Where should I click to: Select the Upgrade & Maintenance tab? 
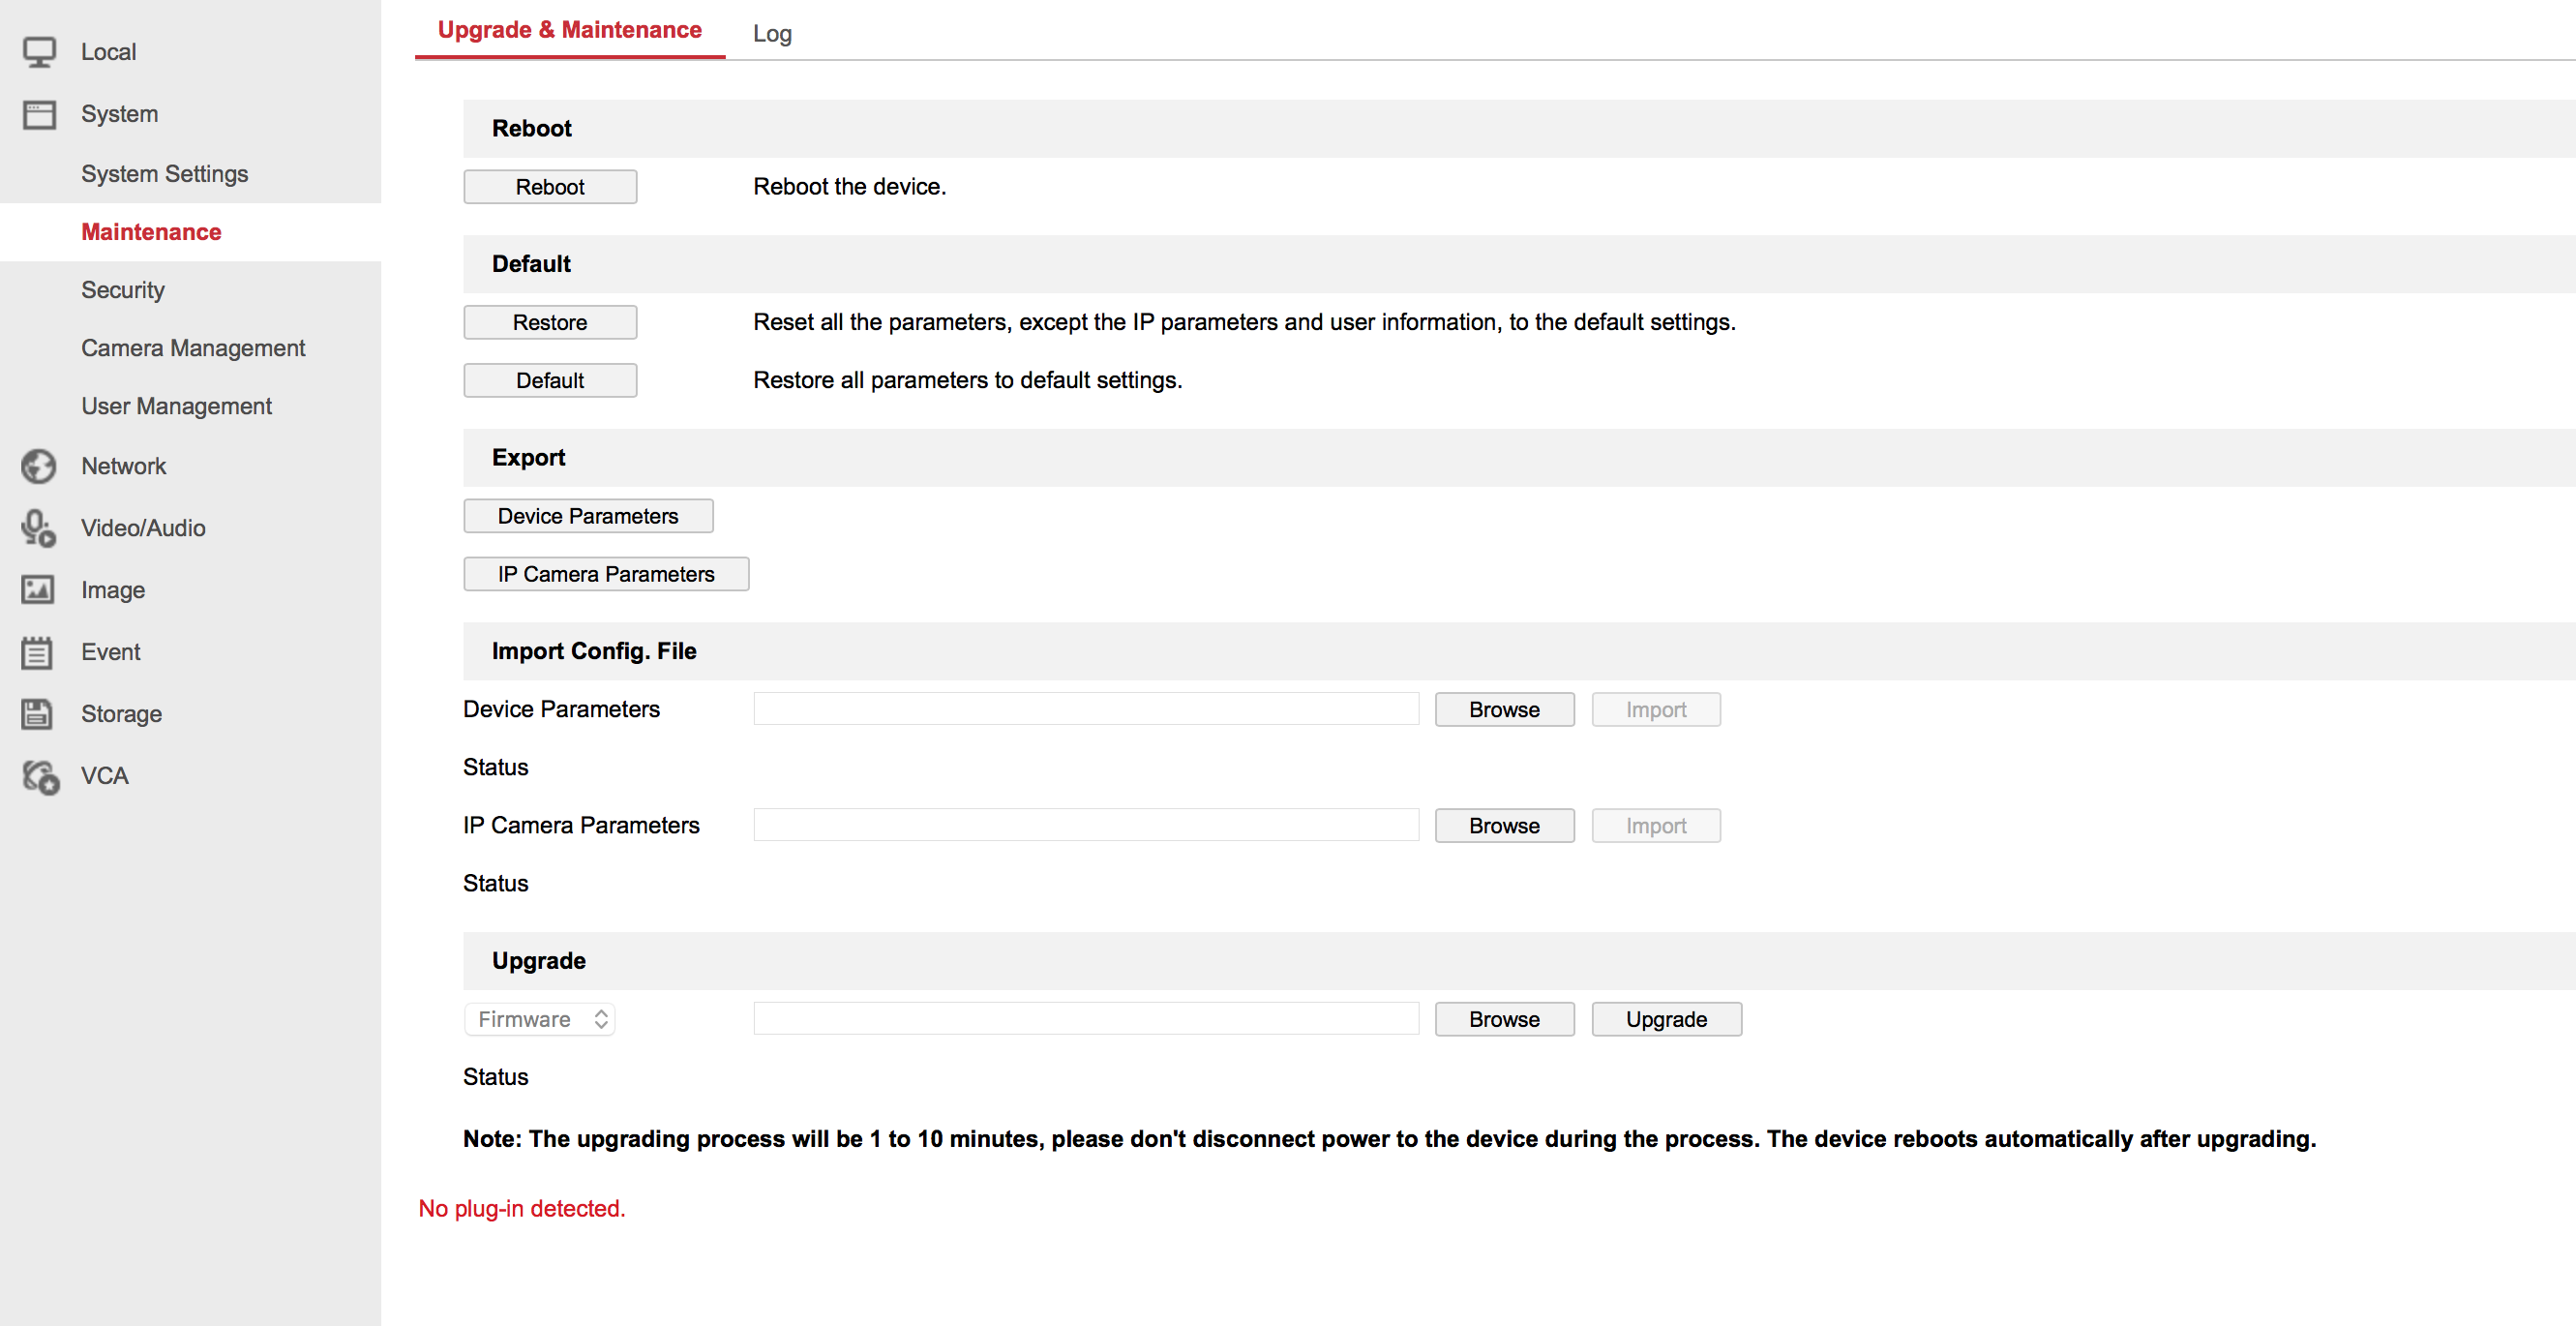[569, 30]
